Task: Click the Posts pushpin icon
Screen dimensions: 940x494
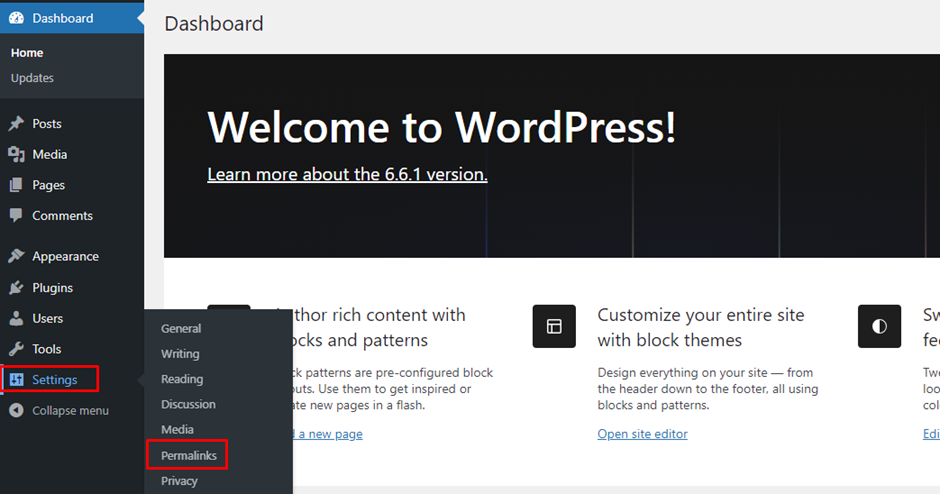Action: click(x=16, y=124)
